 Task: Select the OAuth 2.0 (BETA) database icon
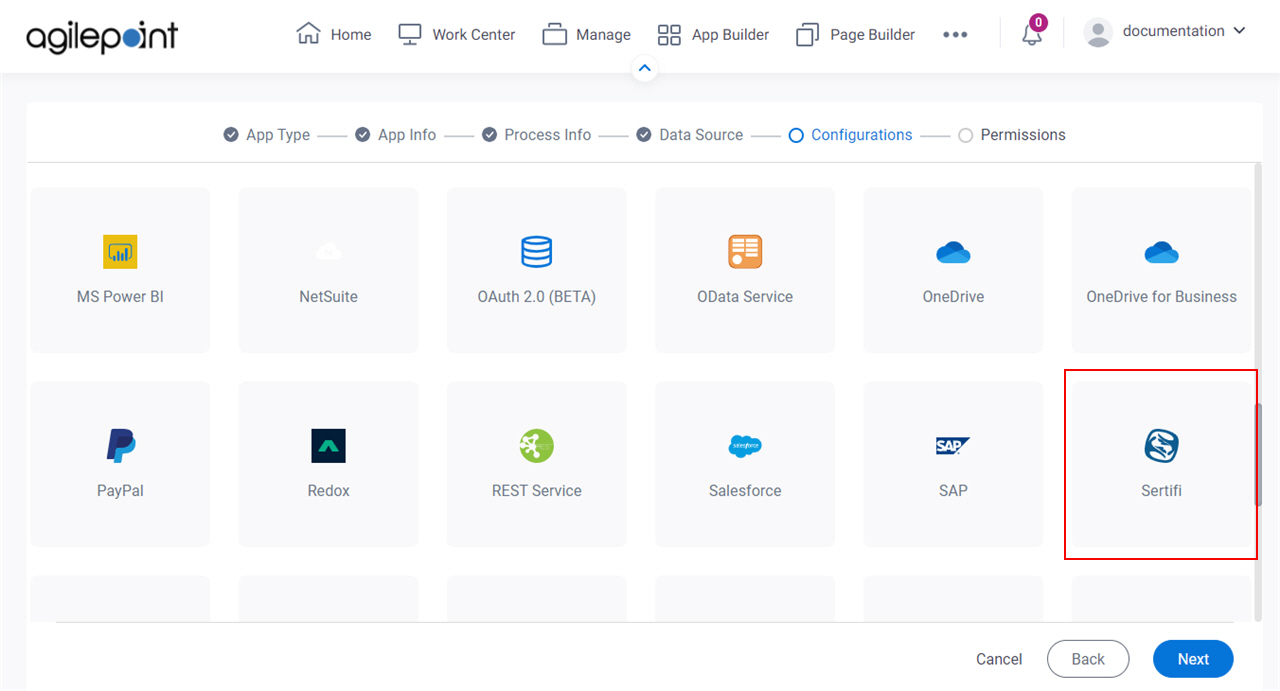pos(537,252)
